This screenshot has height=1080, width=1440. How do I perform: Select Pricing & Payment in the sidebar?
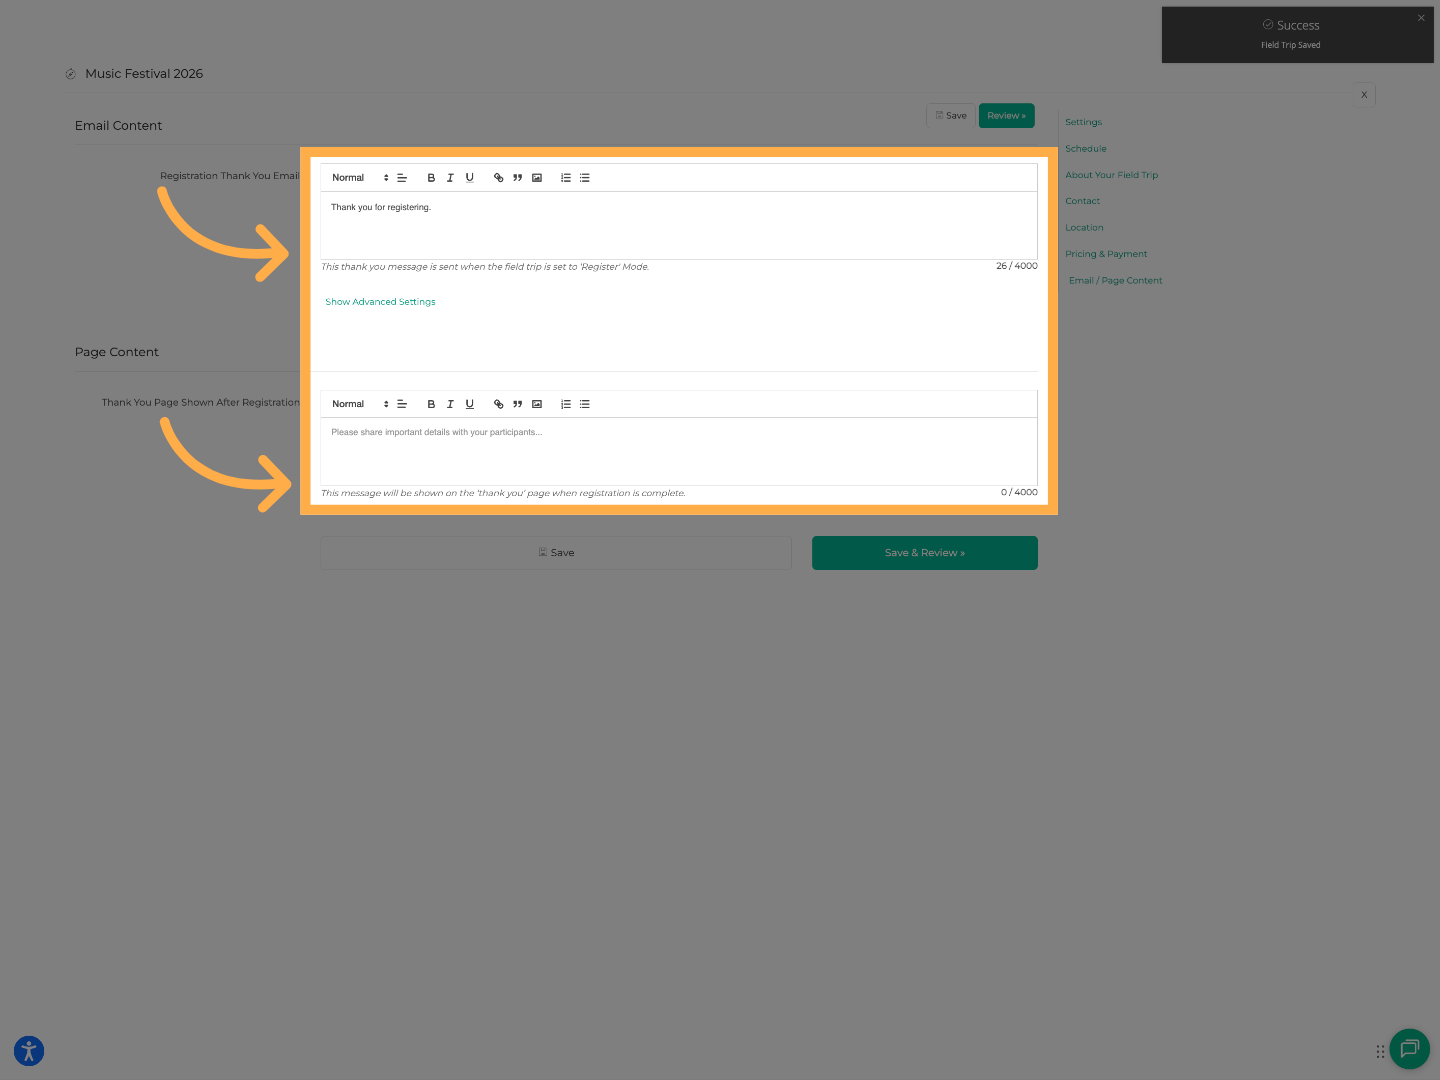pos(1105,253)
